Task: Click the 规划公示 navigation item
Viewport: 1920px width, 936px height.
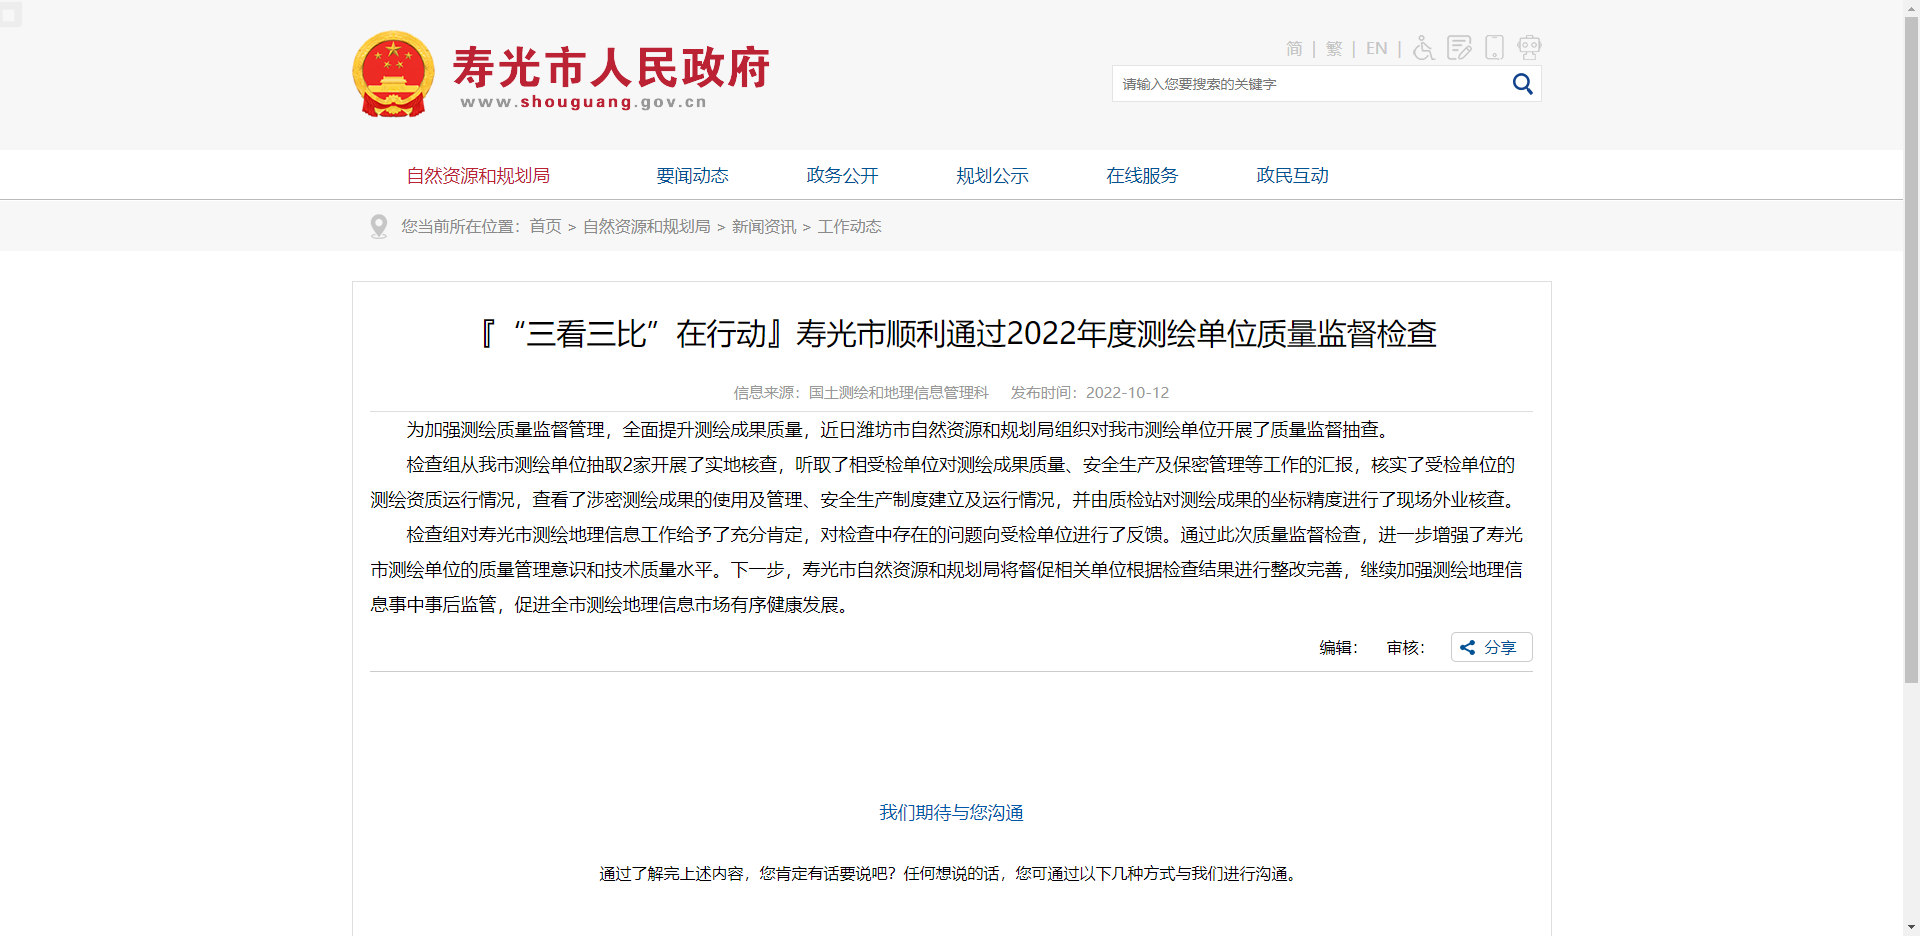Action: point(993,175)
